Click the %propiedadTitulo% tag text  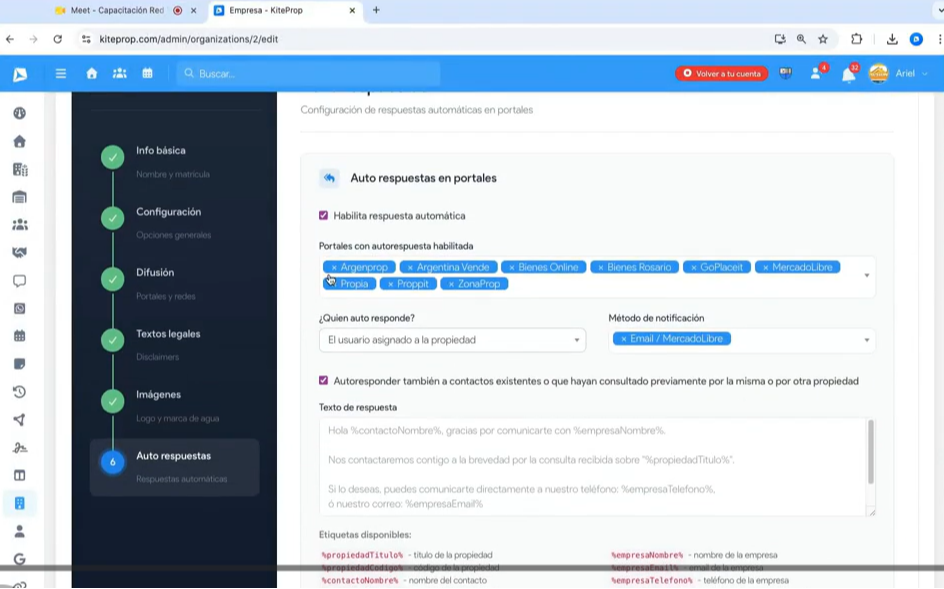click(362, 555)
